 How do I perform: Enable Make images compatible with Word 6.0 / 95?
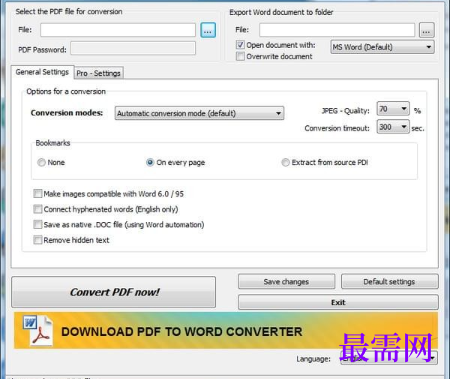point(38,194)
